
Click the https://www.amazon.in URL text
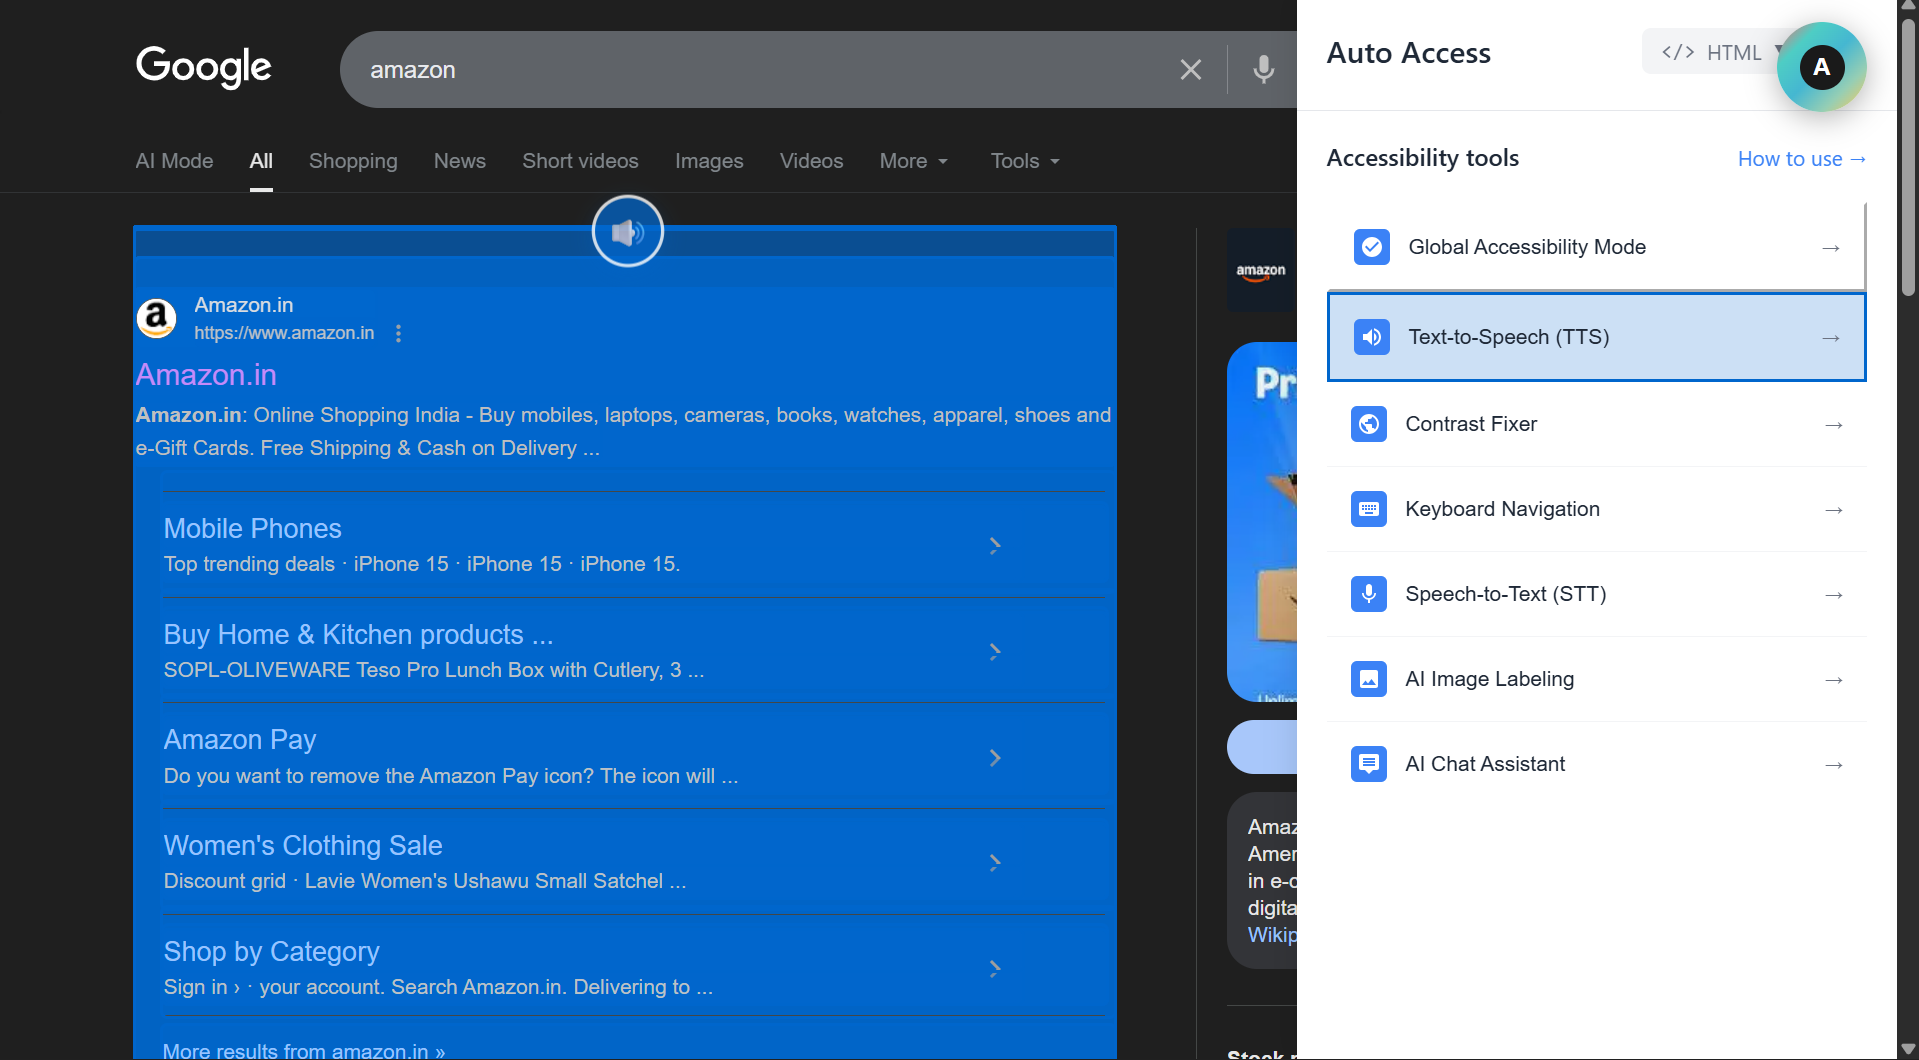284,333
